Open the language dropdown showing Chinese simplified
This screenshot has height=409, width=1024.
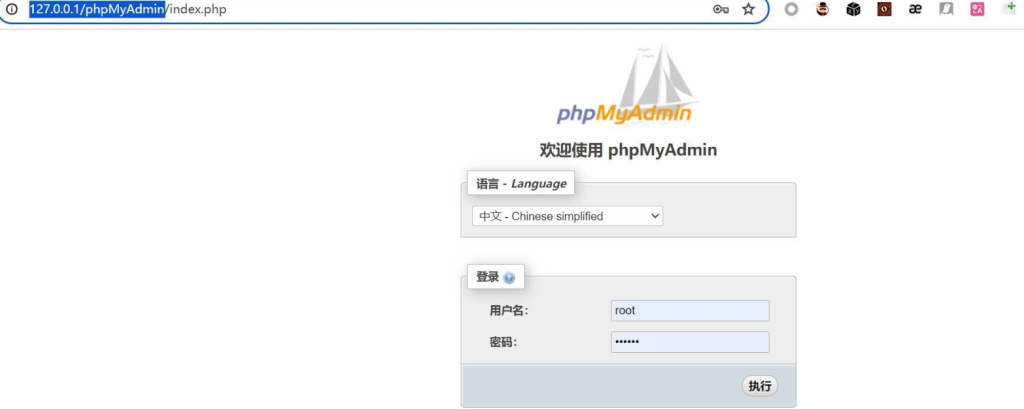(567, 216)
